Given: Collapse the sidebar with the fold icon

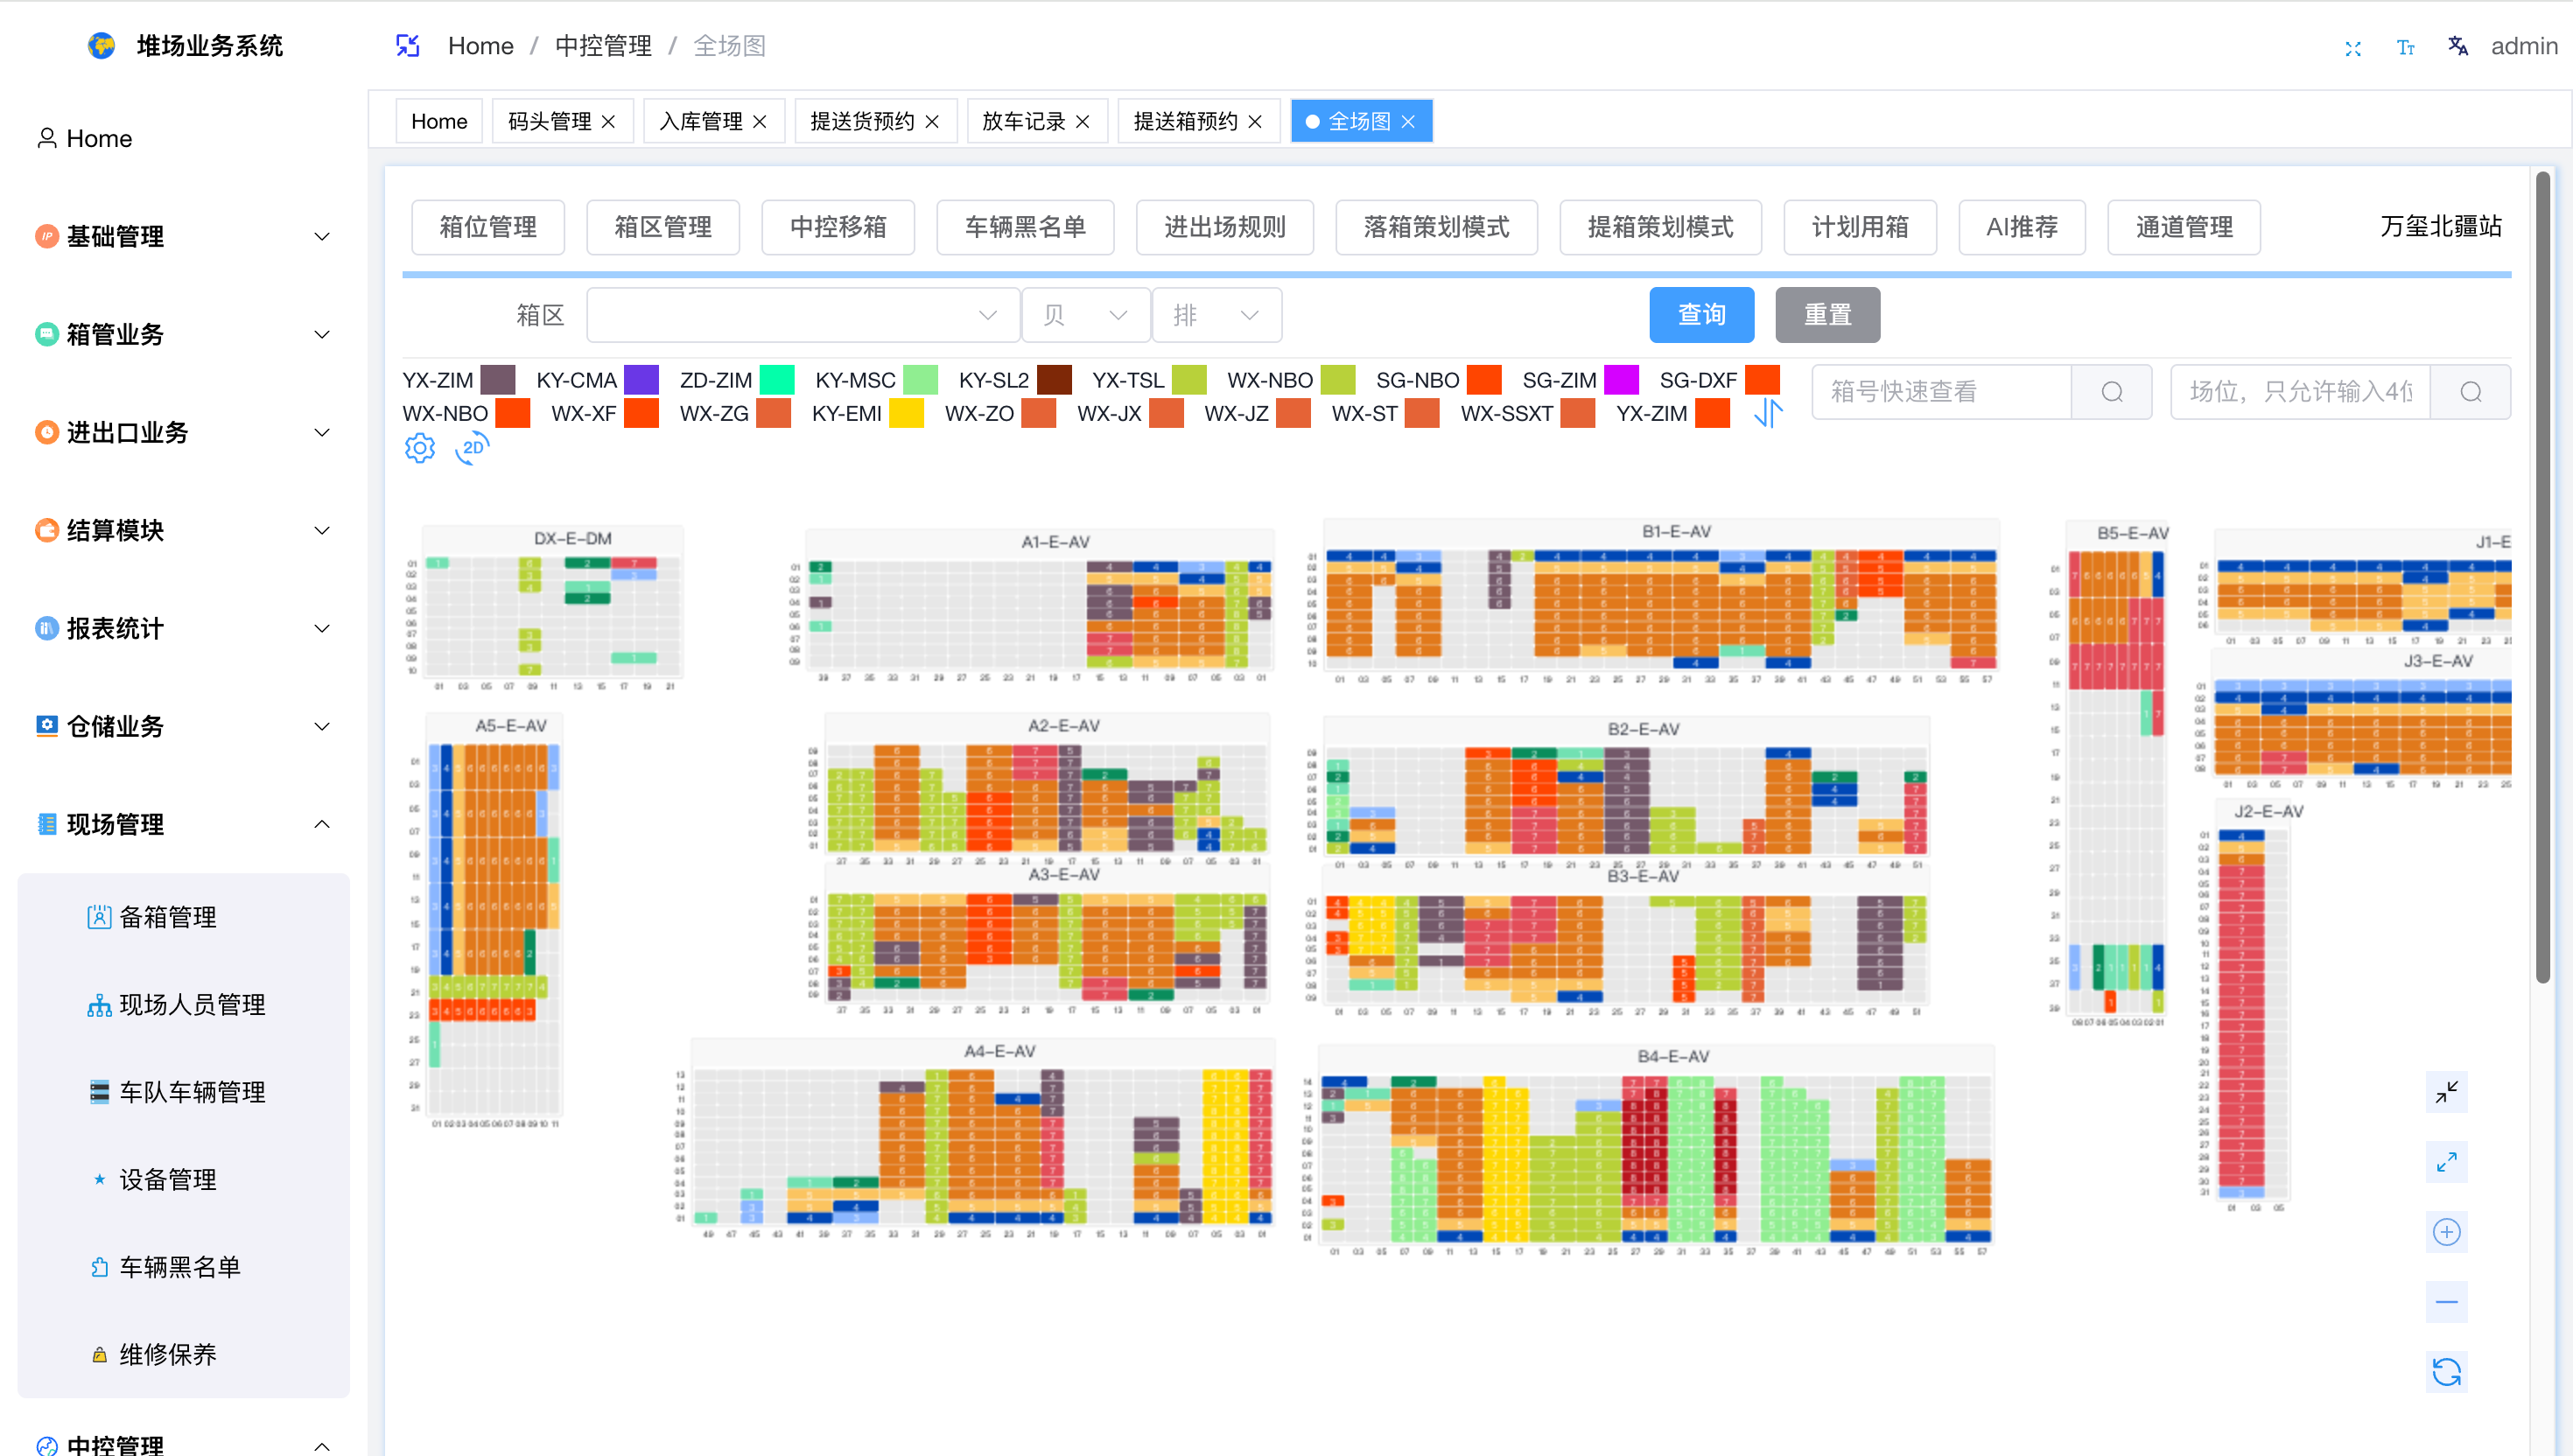Looking at the screenshot, I should (407, 46).
